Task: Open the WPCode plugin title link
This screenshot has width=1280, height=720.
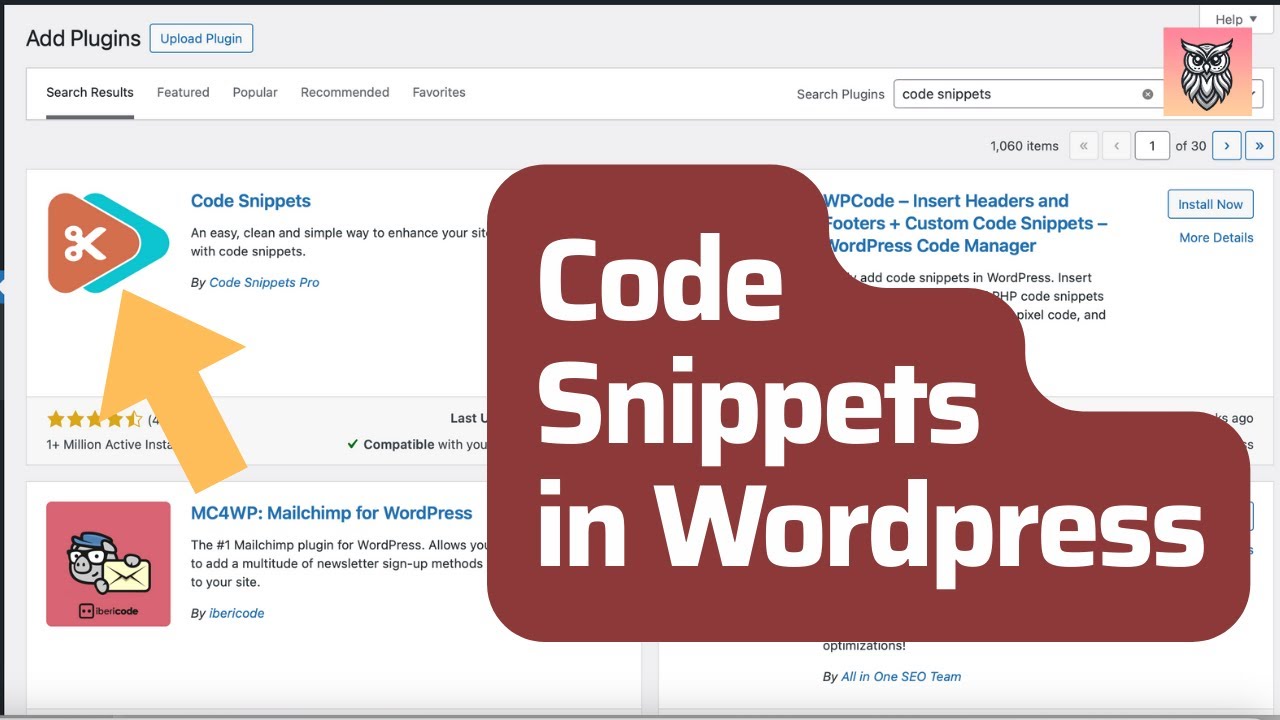Action: click(x=965, y=223)
